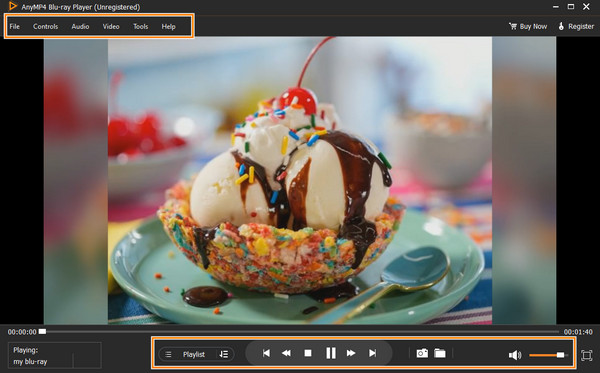Open the File menu
The height and width of the screenshot is (373, 600).
(15, 26)
